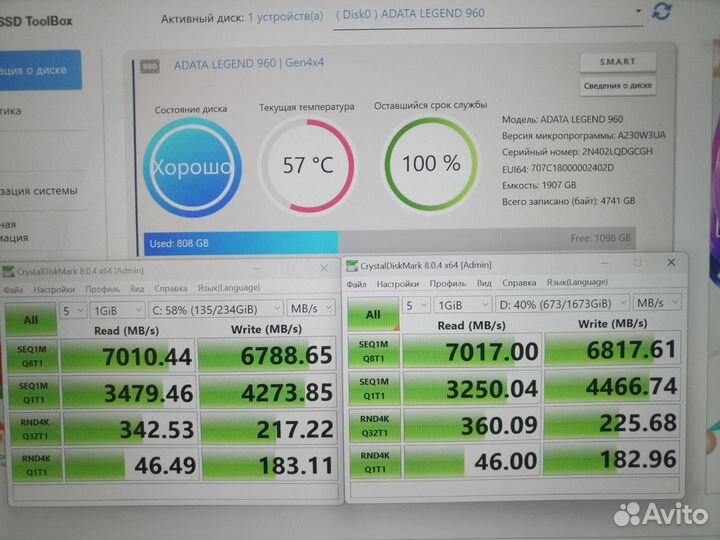Close the left CrystalDiskMark window
720x540 pixels.
click(x=324, y=268)
